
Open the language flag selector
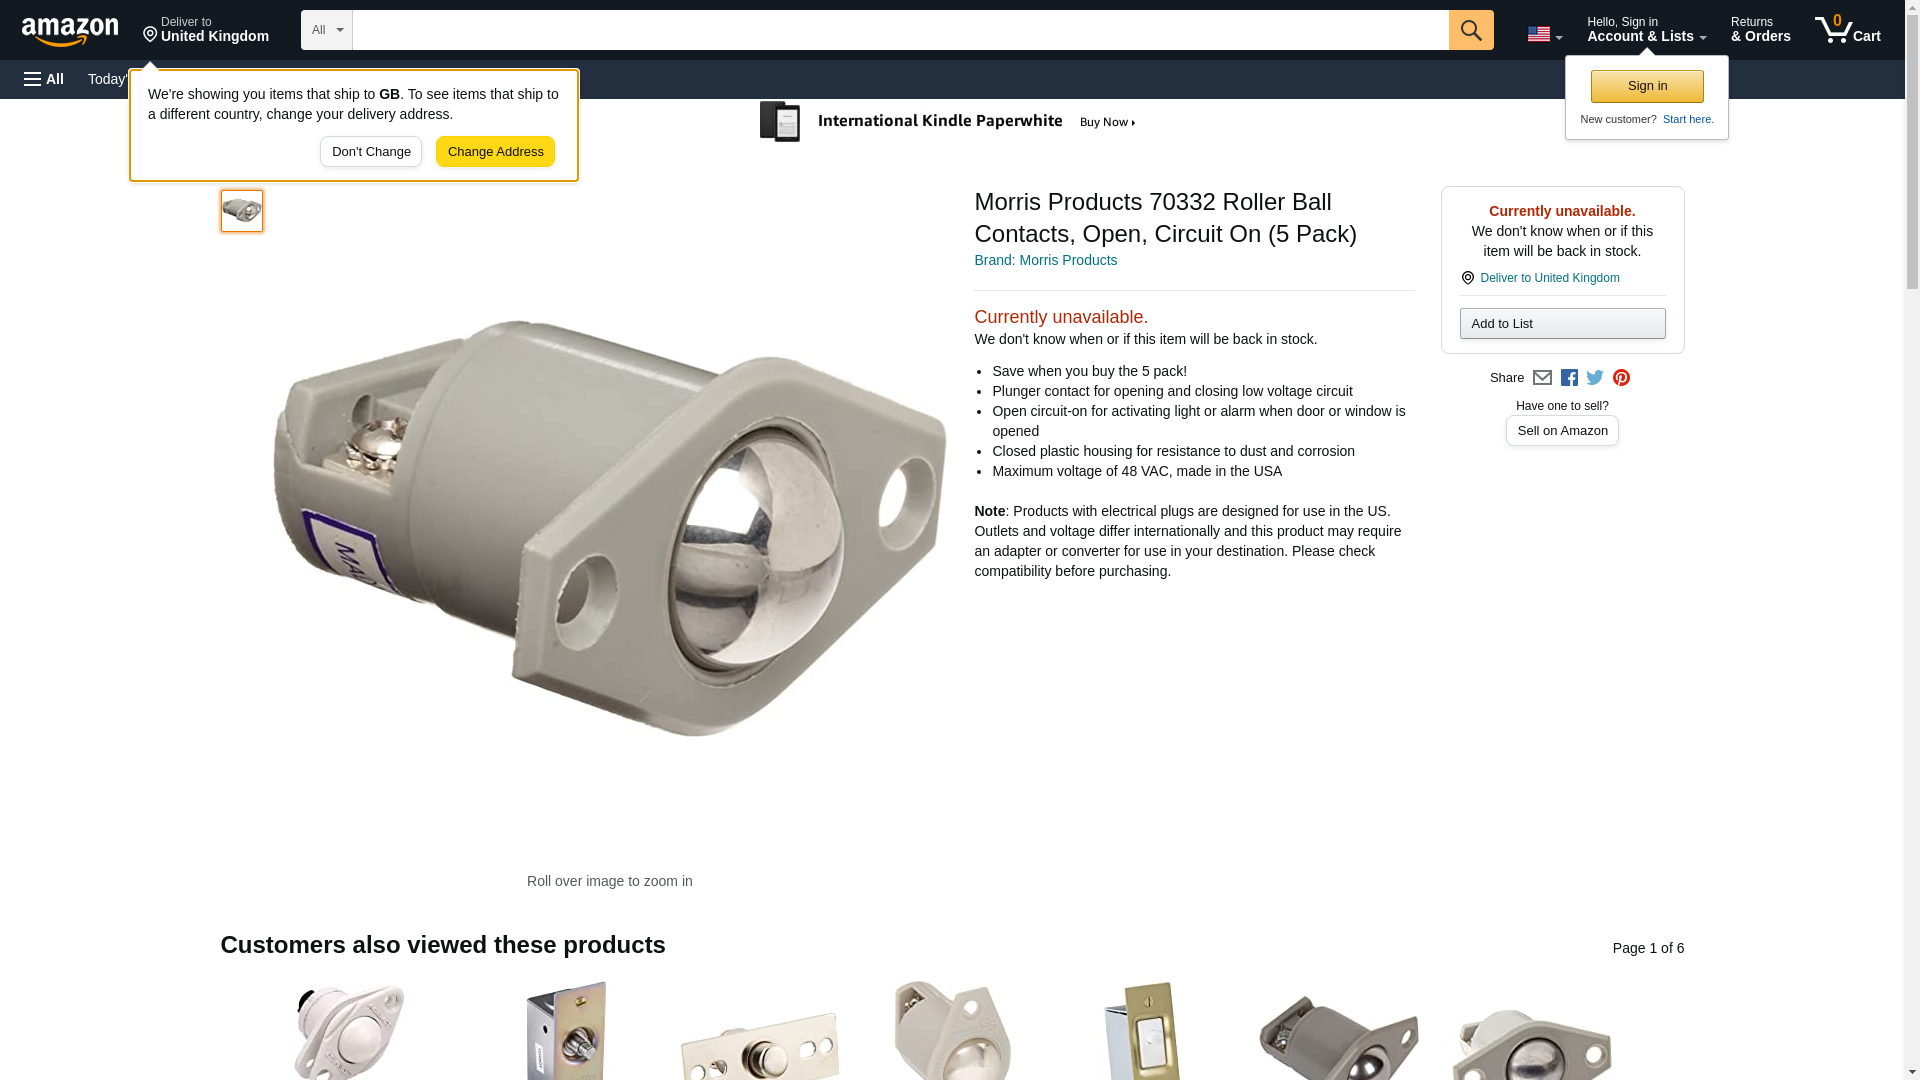(x=1545, y=34)
